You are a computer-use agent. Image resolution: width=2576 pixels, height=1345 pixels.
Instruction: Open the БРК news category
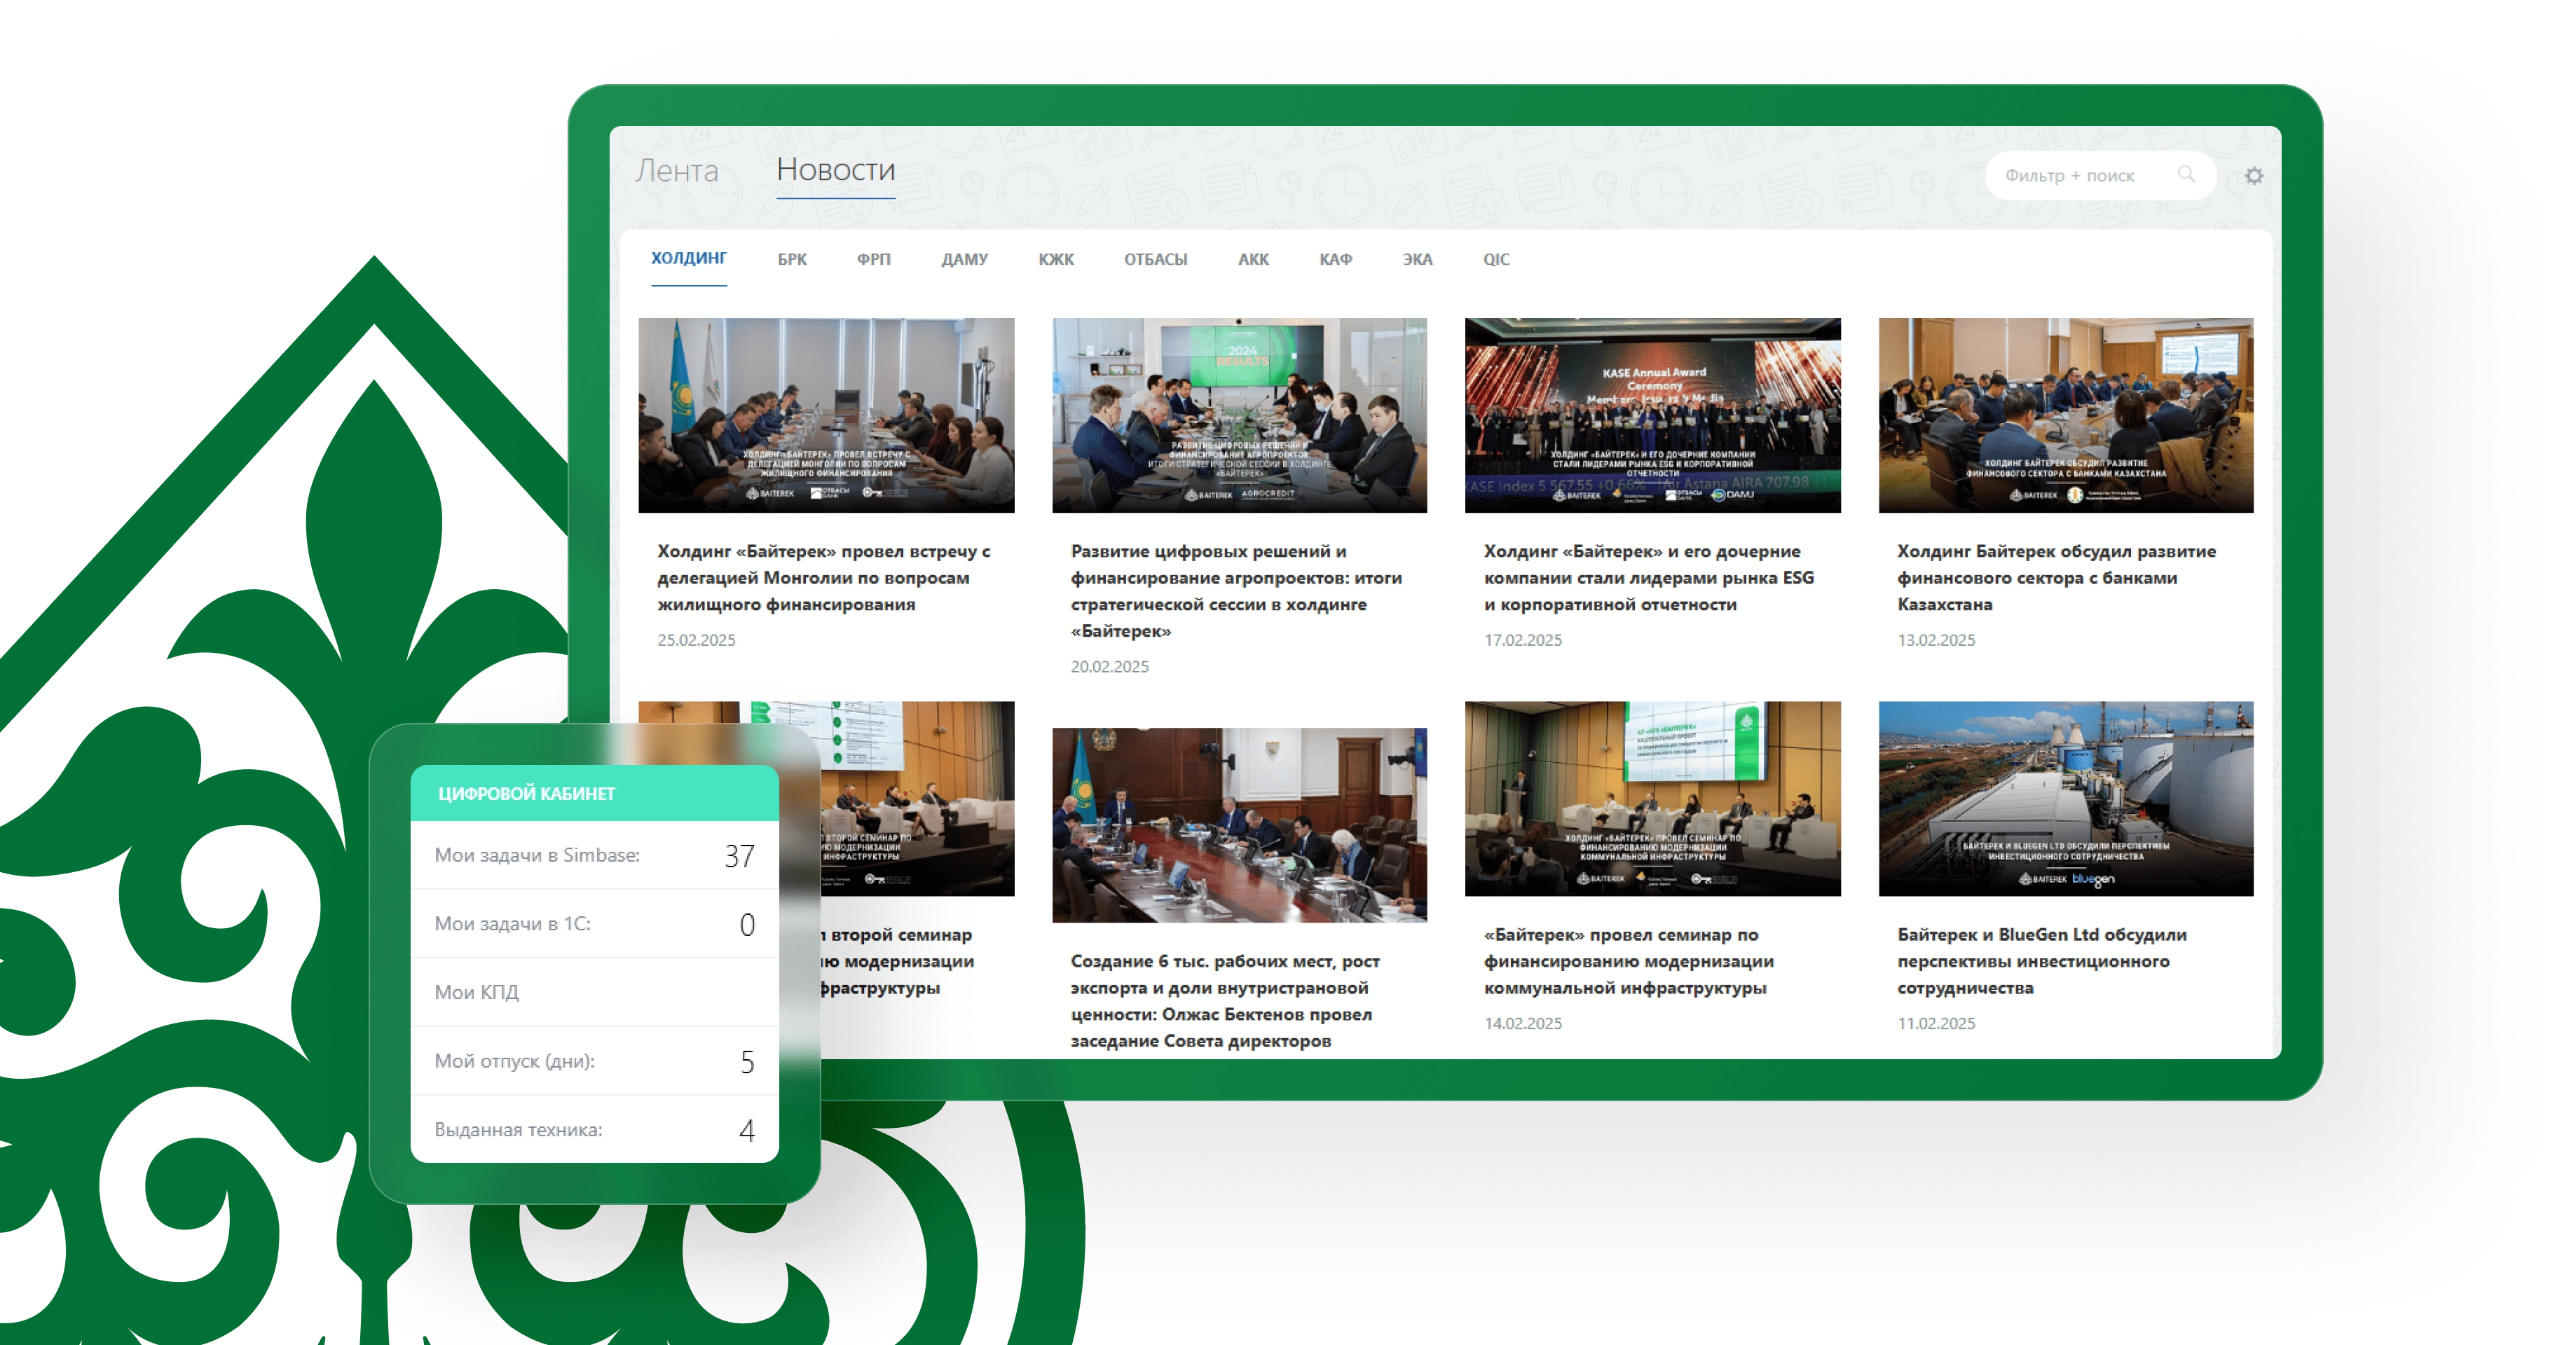[x=792, y=259]
